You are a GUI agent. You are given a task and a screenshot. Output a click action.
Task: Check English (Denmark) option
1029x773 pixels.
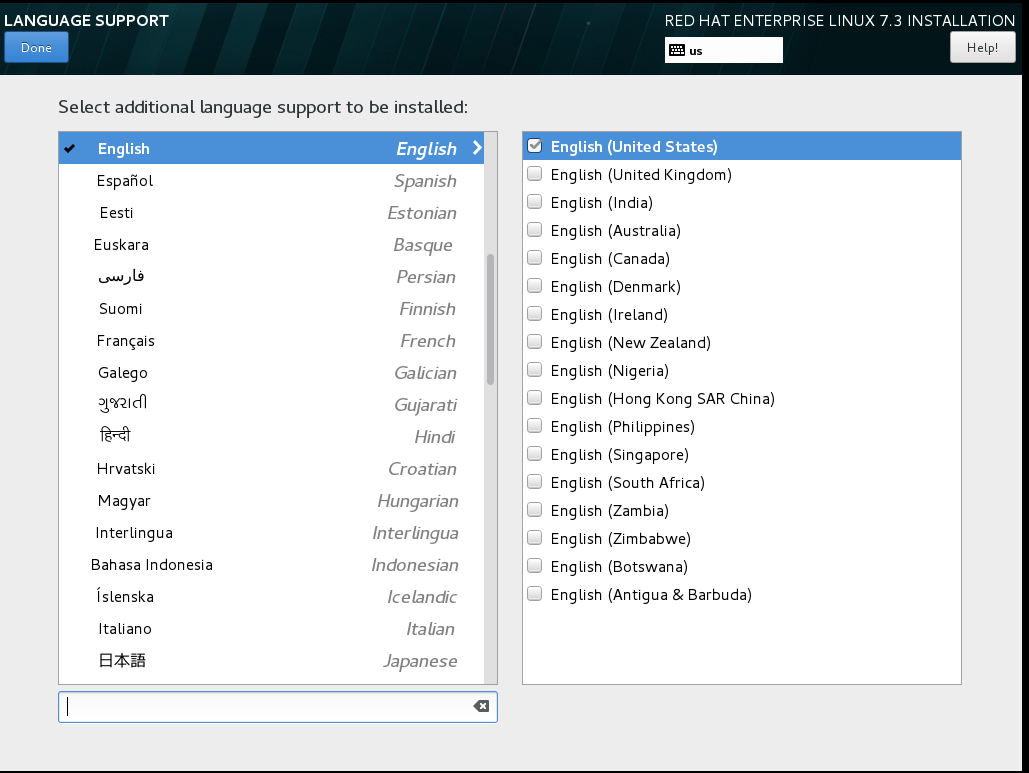[x=535, y=286]
